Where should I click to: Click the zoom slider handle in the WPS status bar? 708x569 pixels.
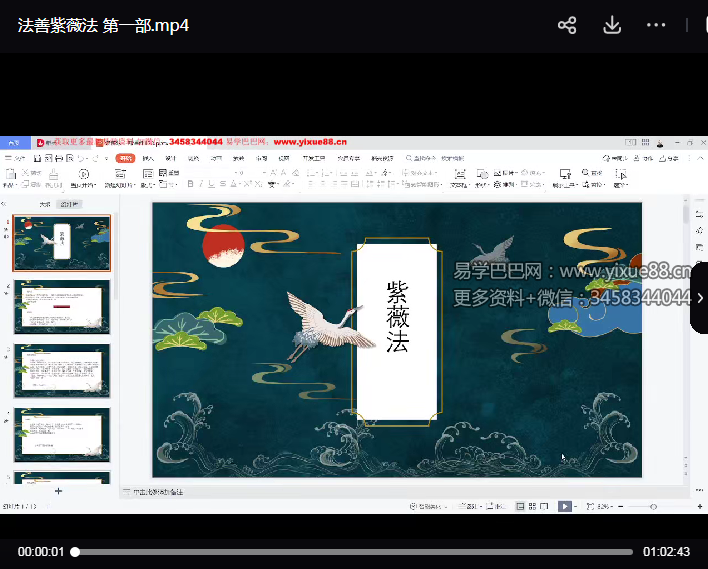click(x=653, y=507)
